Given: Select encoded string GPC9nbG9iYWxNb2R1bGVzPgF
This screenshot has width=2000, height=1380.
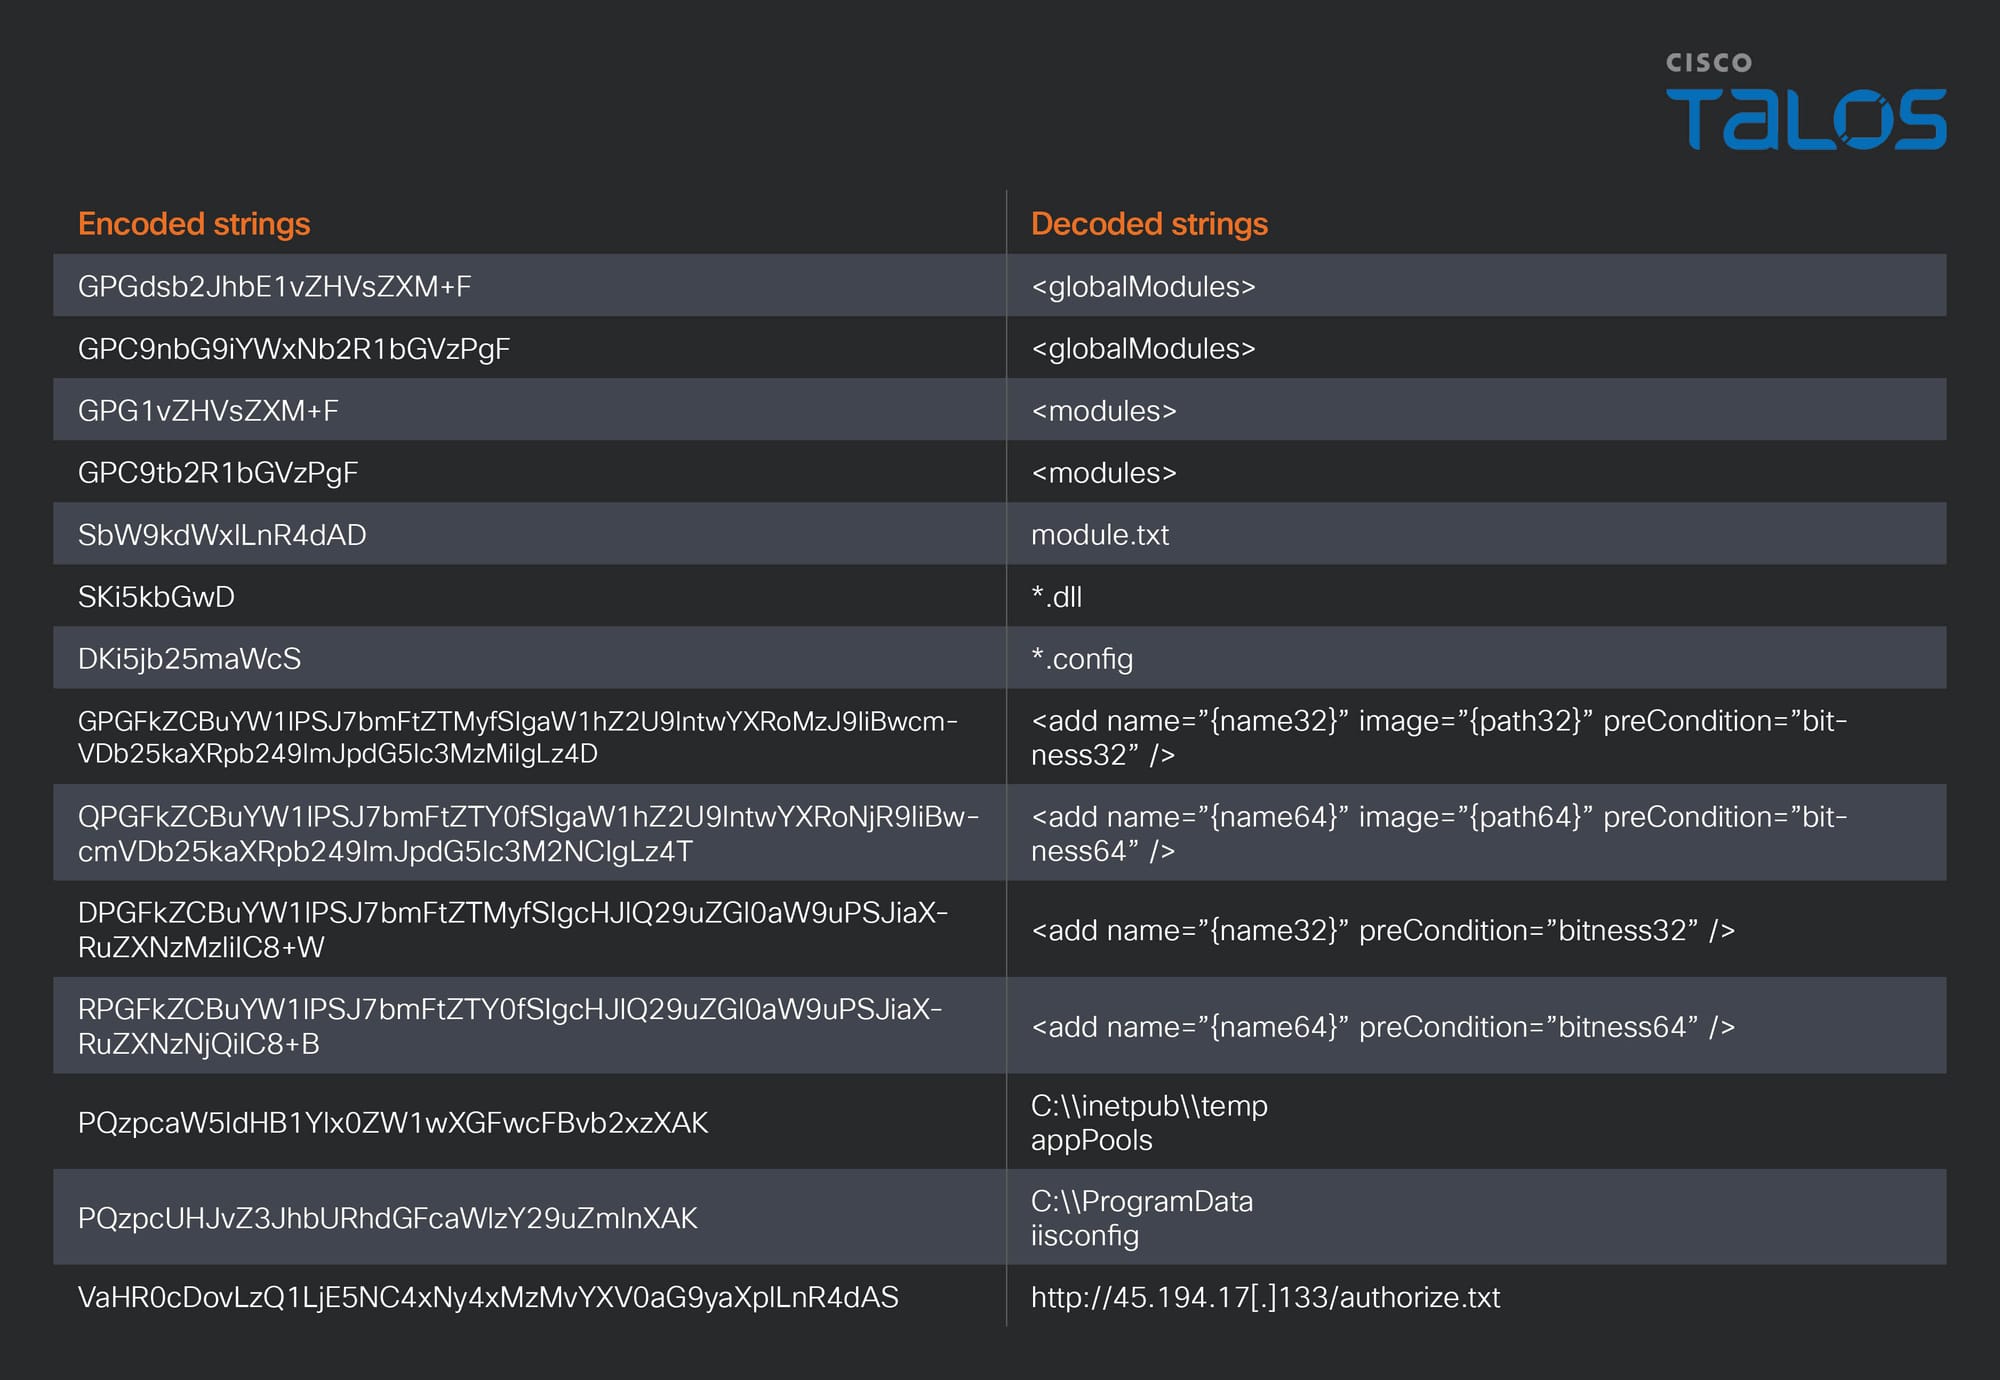Looking at the screenshot, I should tap(294, 349).
